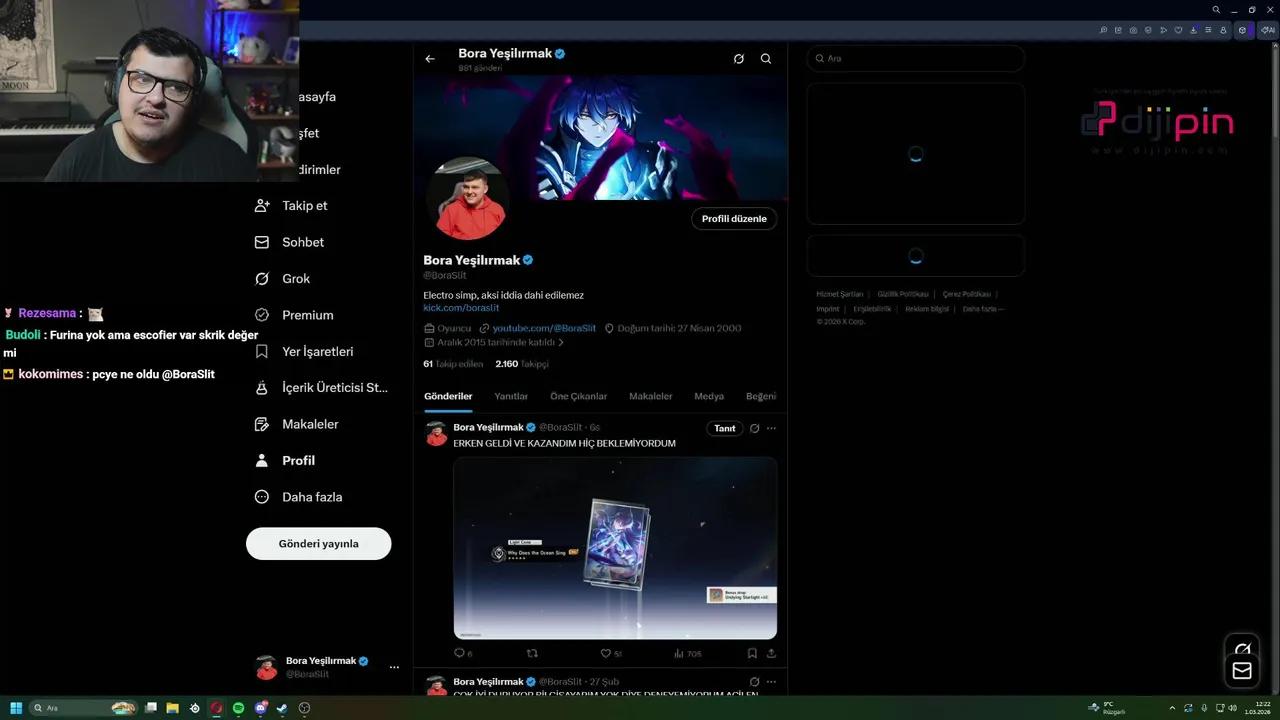Viewport: 1280px width, 720px height.
Task: Open Makaleler in sidebar
Action: (x=296, y=424)
